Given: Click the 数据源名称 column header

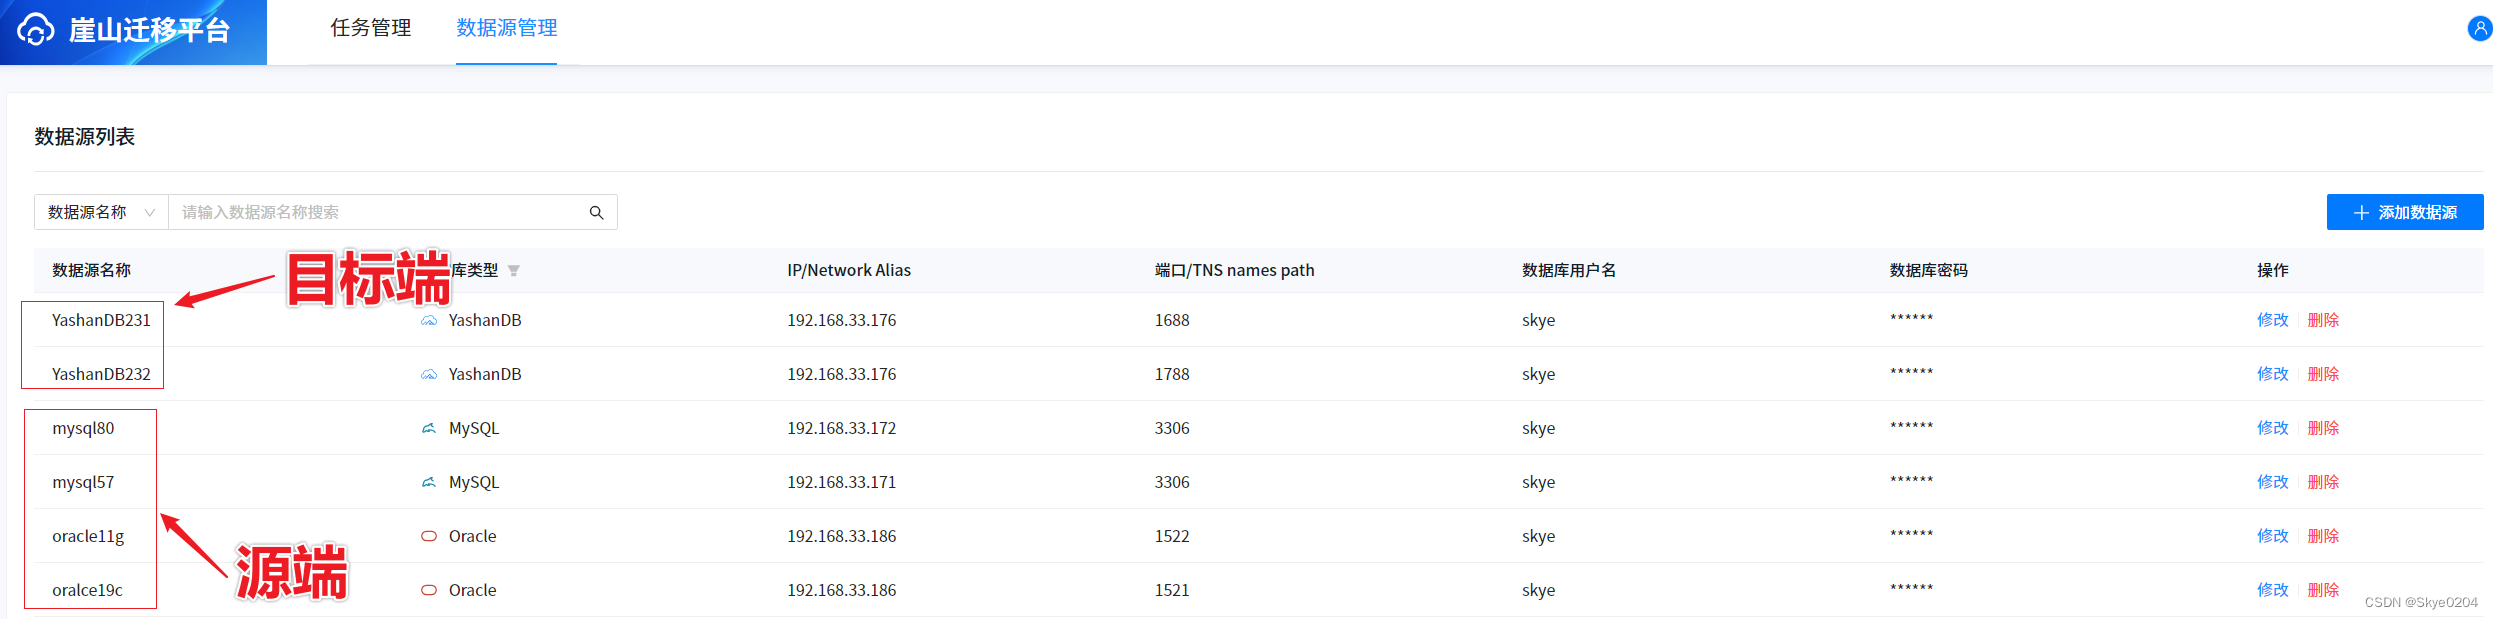Looking at the screenshot, I should (91, 270).
